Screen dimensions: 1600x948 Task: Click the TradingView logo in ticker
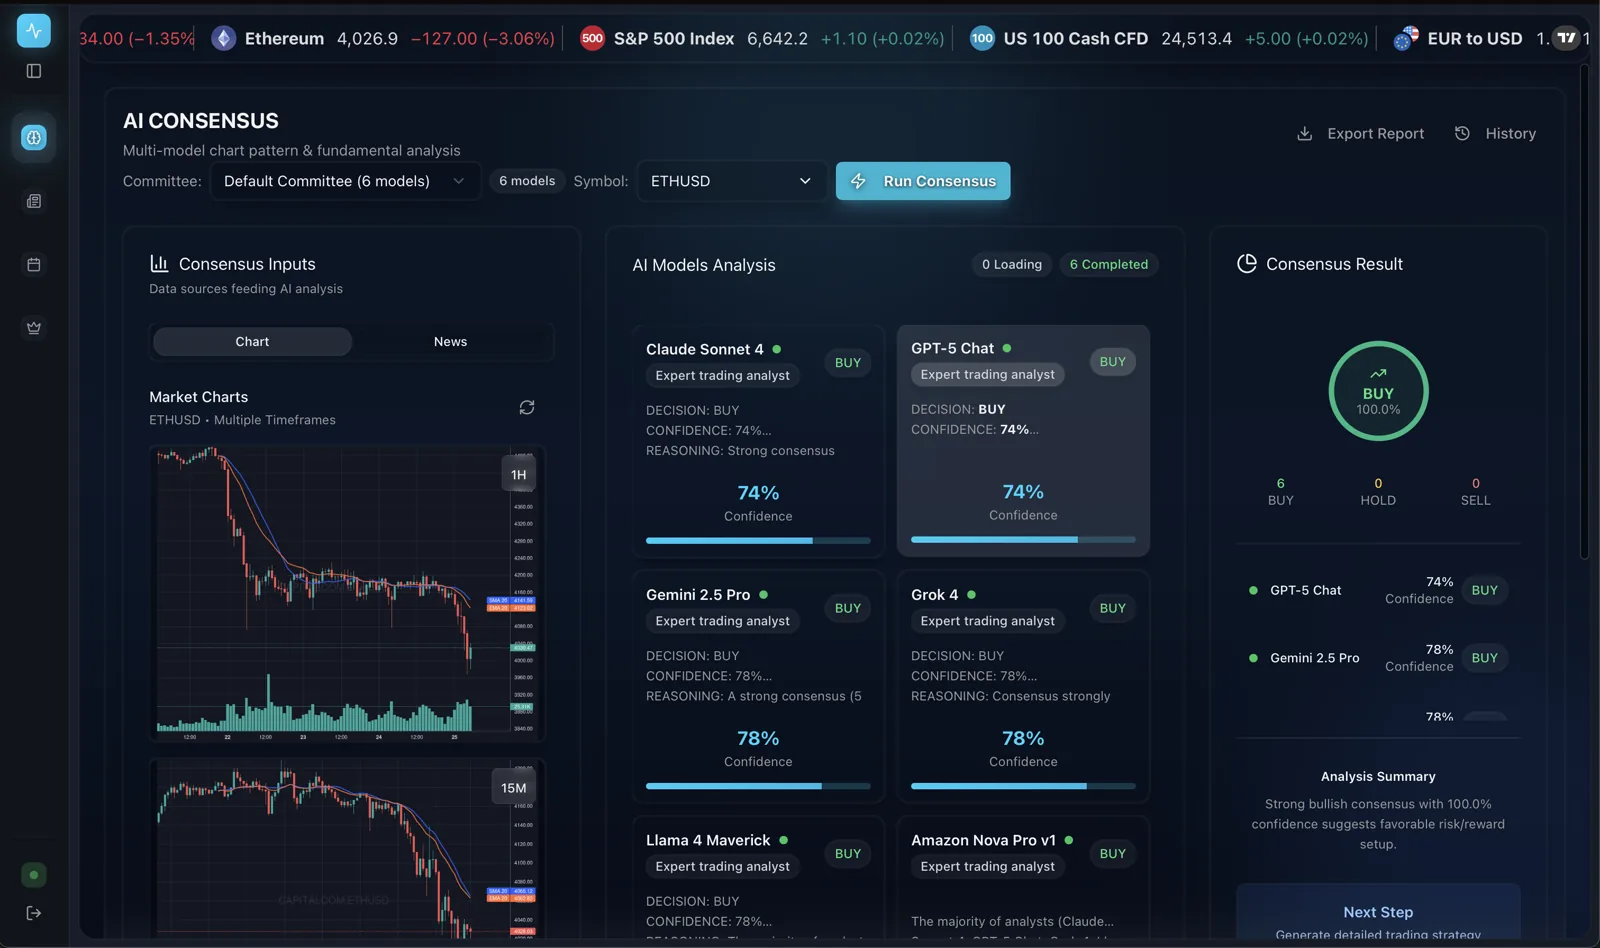(x=1567, y=39)
